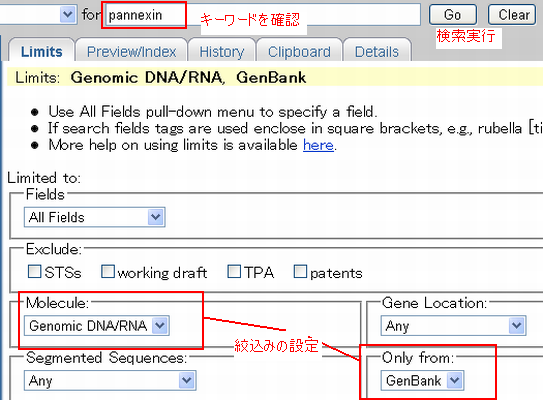543x400 pixels.
Task: Expand the All Fields dropdown
Action: pos(95,217)
